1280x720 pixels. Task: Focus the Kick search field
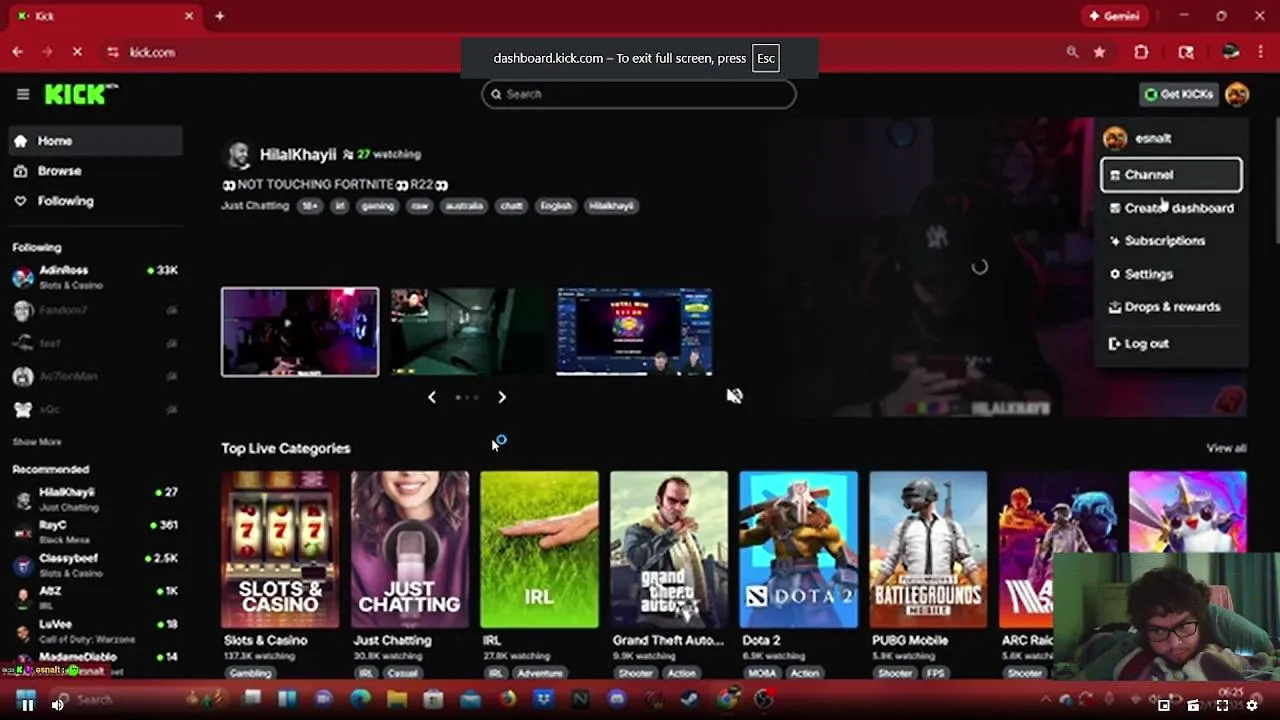pos(639,94)
